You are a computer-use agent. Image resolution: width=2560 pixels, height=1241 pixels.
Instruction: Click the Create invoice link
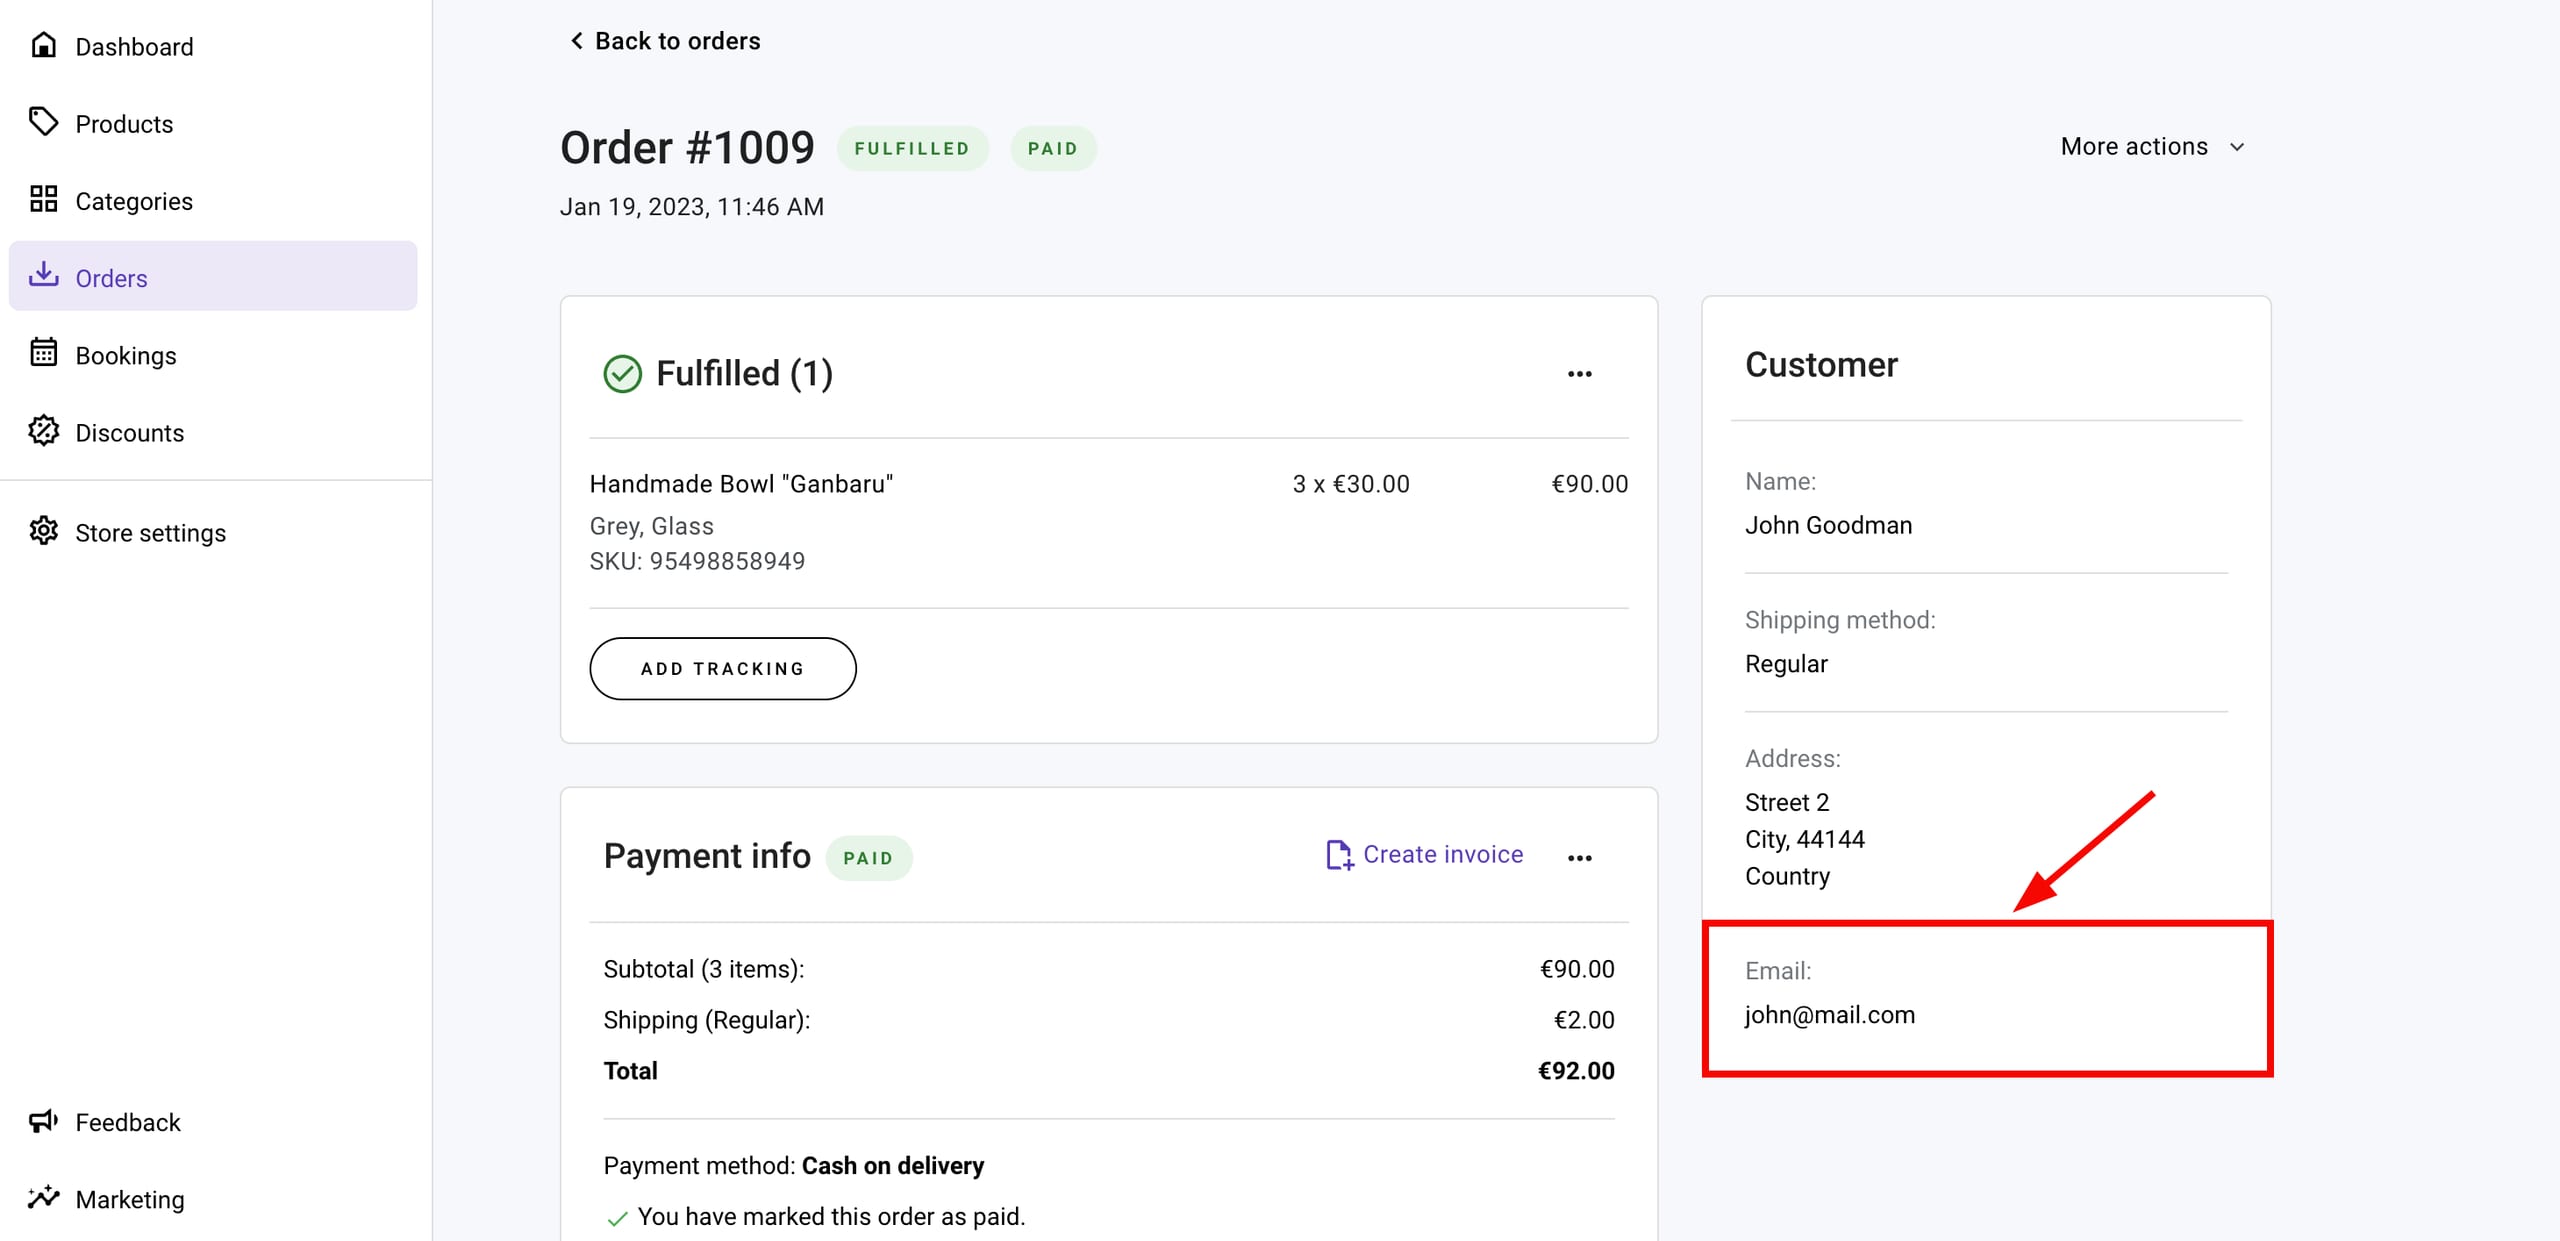tap(1442, 855)
